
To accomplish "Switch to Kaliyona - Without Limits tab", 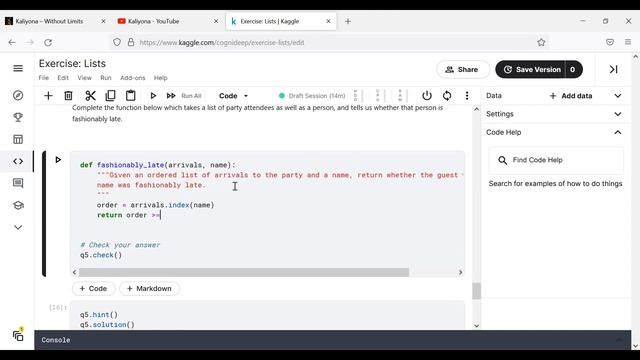I will coord(49,21).
